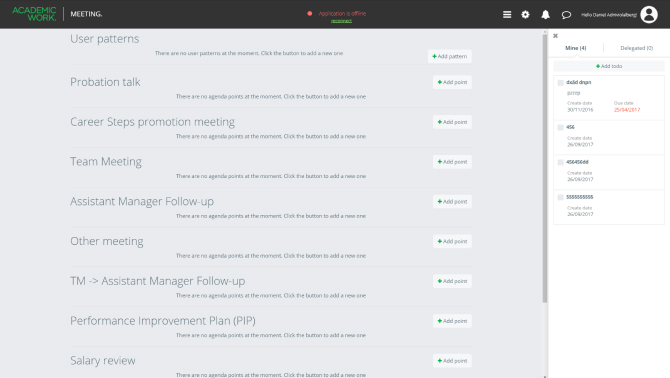Close the todo side panel
The image size is (670, 378).
(x=555, y=36)
